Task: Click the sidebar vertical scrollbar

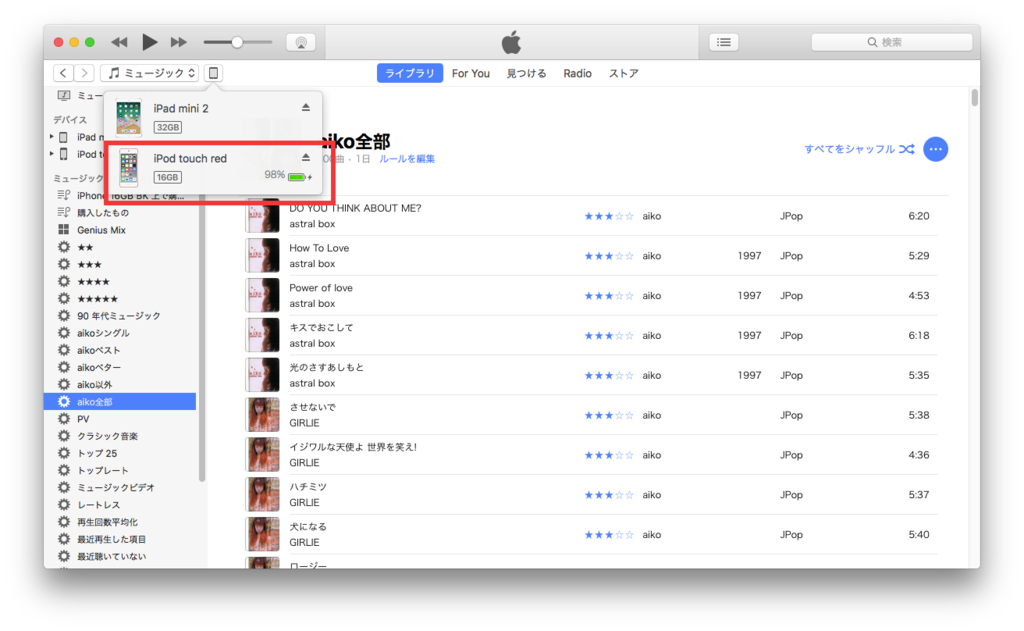Action: pyautogui.click(x=202, y=340)
